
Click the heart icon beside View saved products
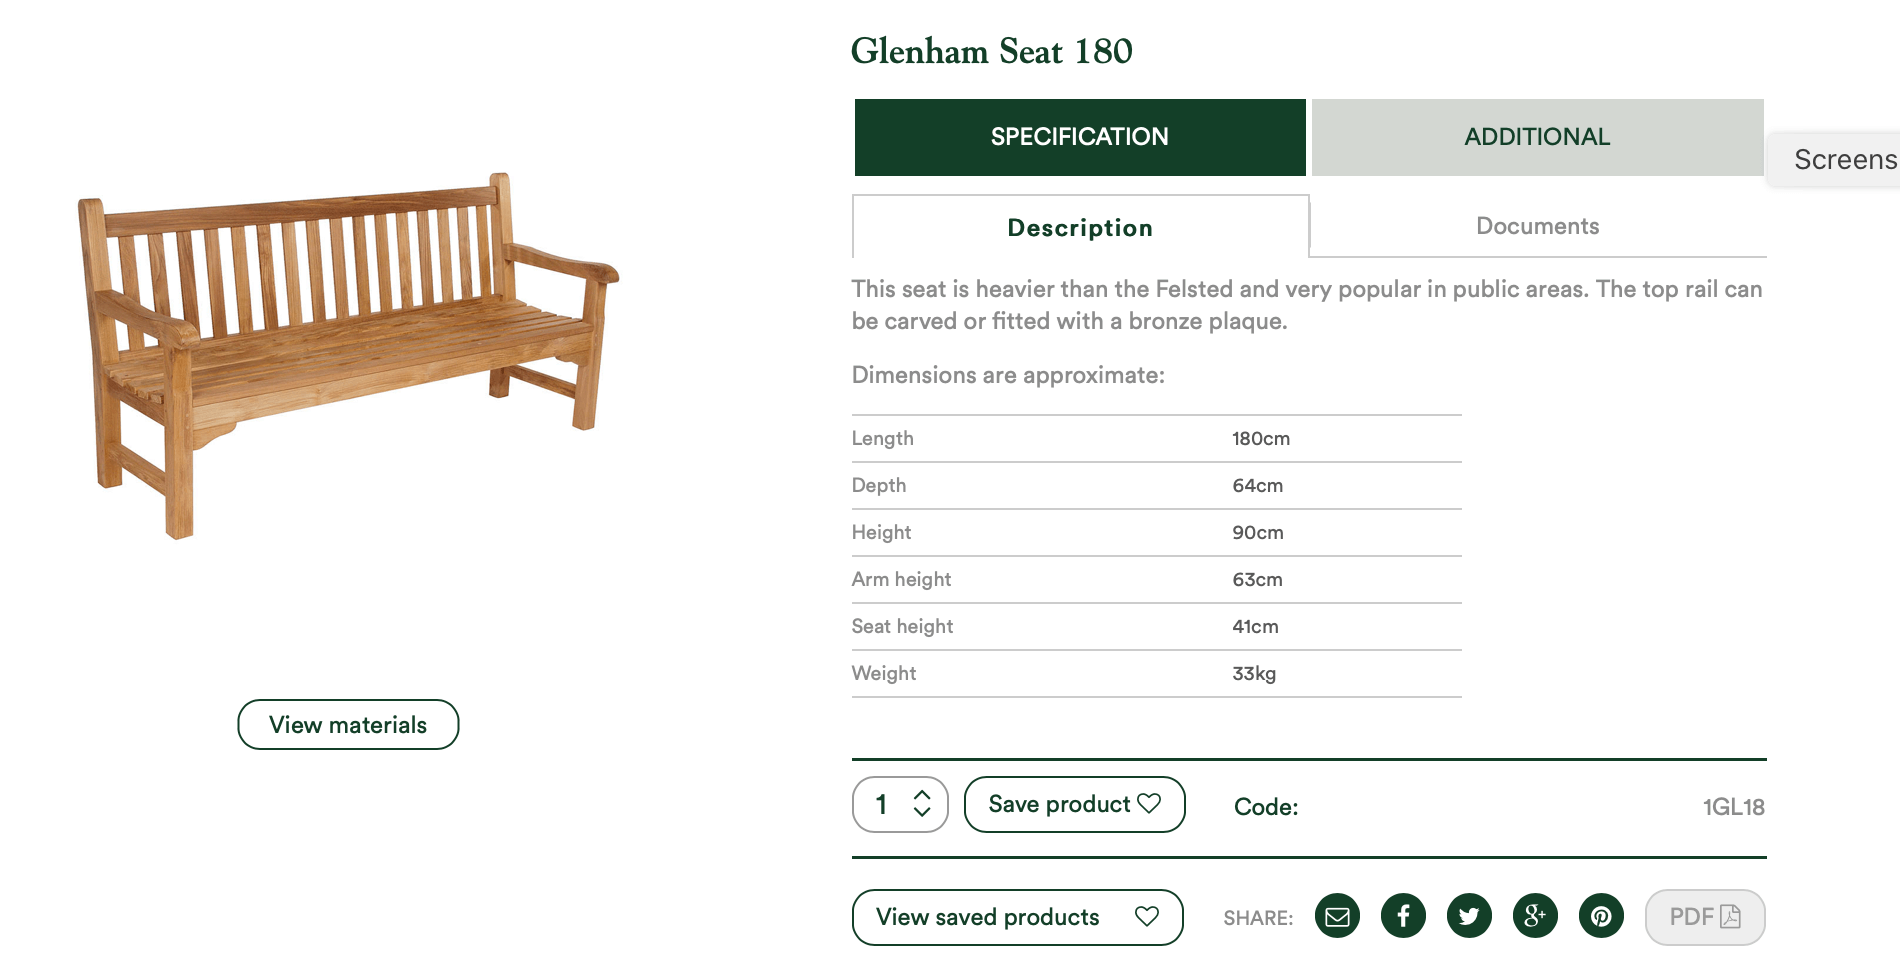pyautogui.click(x=1147, y=916)
